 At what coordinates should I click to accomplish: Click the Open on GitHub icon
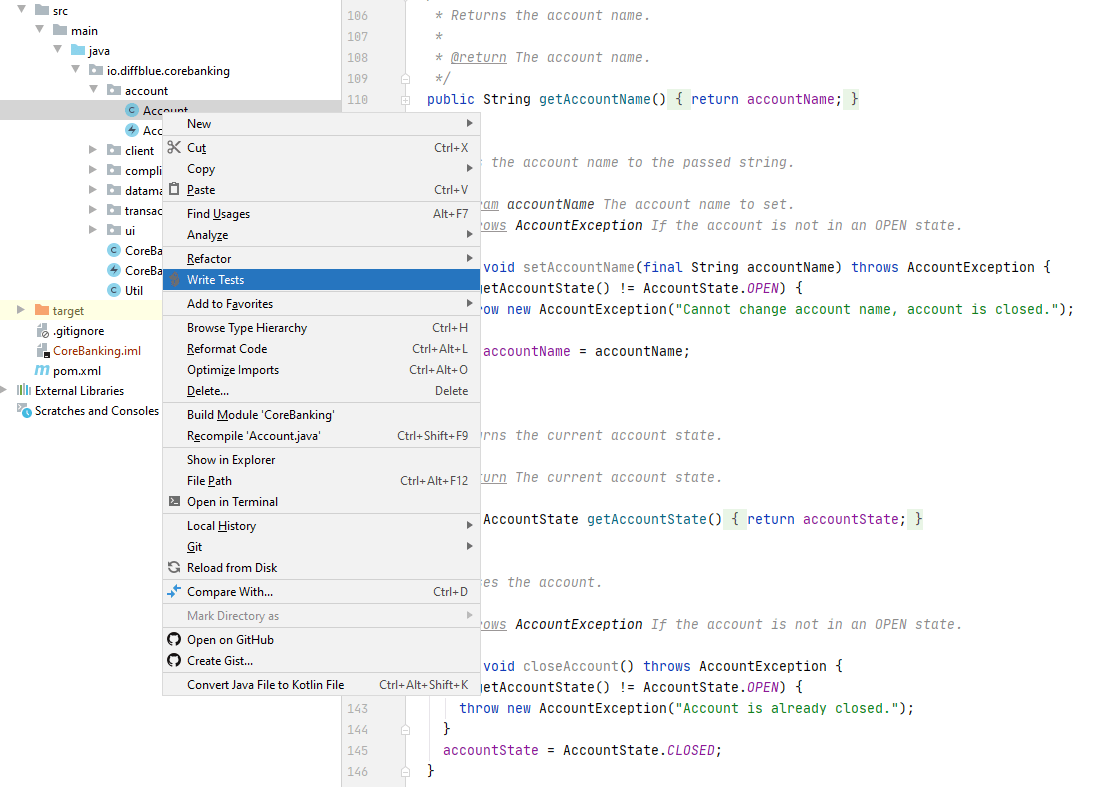click(174, 640)
